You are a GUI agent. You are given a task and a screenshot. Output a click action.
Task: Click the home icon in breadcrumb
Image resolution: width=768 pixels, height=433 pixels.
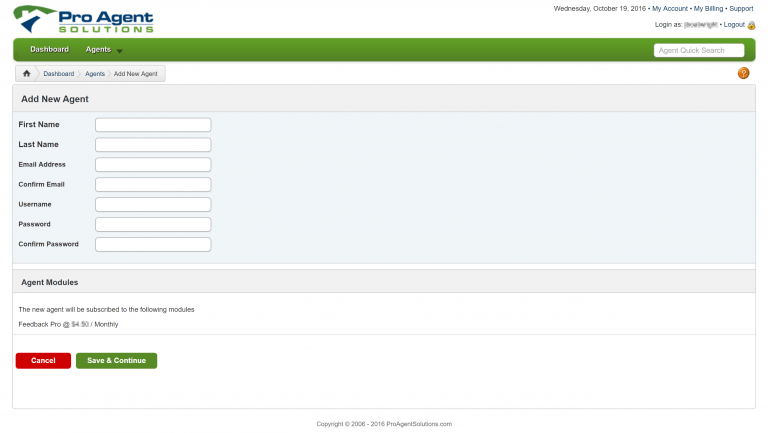click(26, 74)
